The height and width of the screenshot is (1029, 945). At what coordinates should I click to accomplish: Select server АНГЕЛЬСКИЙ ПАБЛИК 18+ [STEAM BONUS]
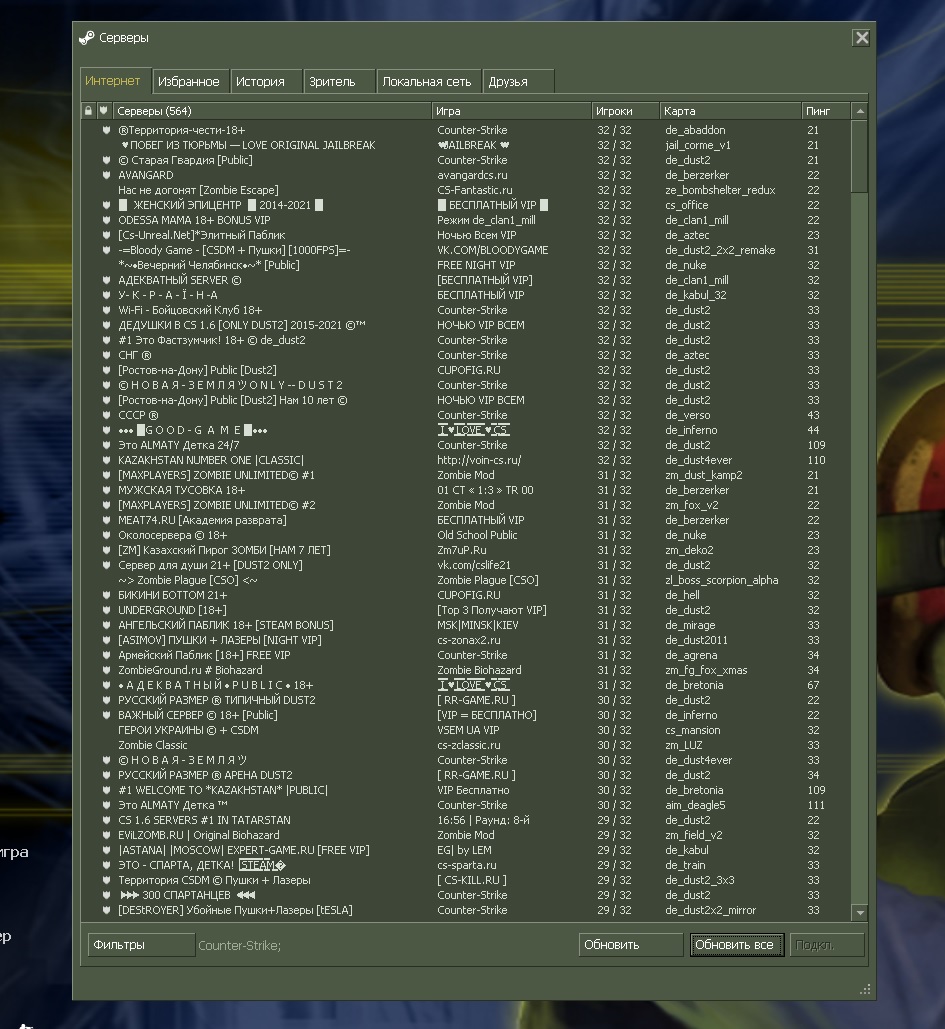click(466, 625)
